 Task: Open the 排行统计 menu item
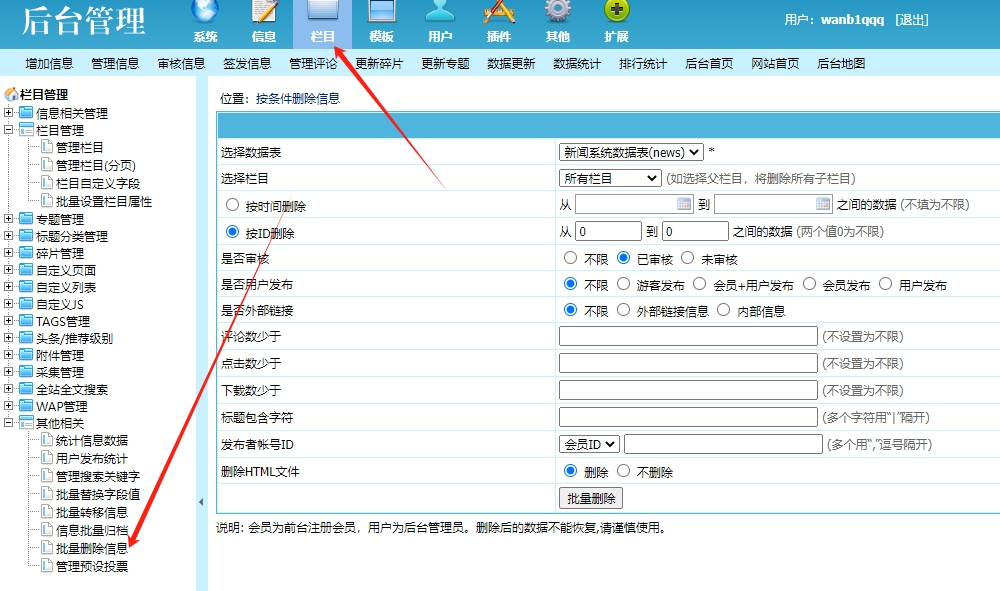pos(643,63)
